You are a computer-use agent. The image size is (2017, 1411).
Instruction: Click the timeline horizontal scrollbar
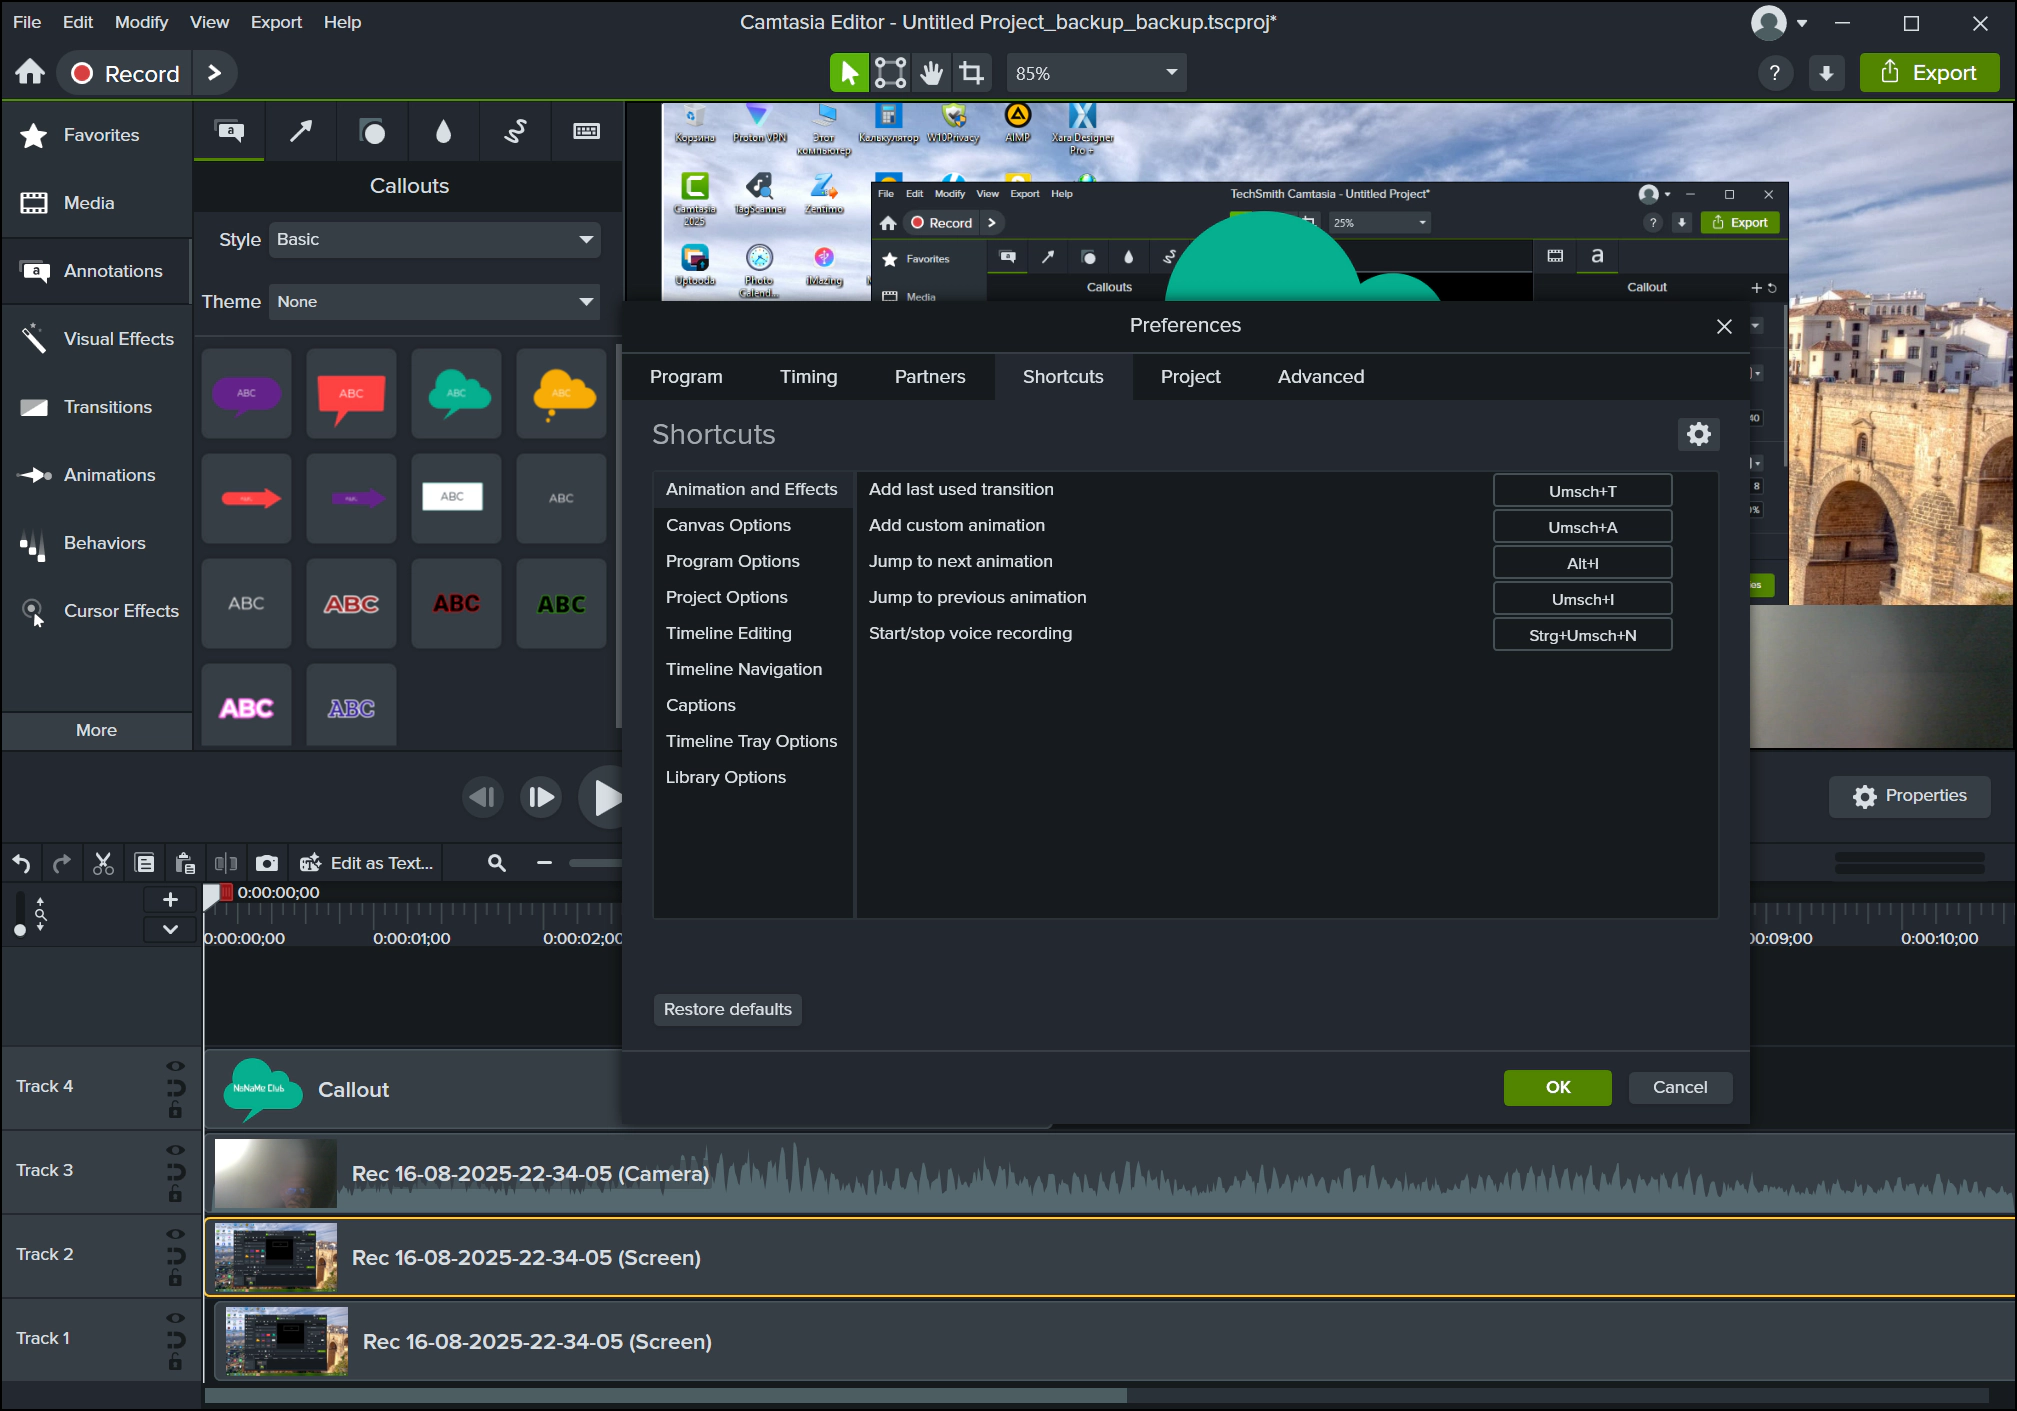tap(665, 1395)
